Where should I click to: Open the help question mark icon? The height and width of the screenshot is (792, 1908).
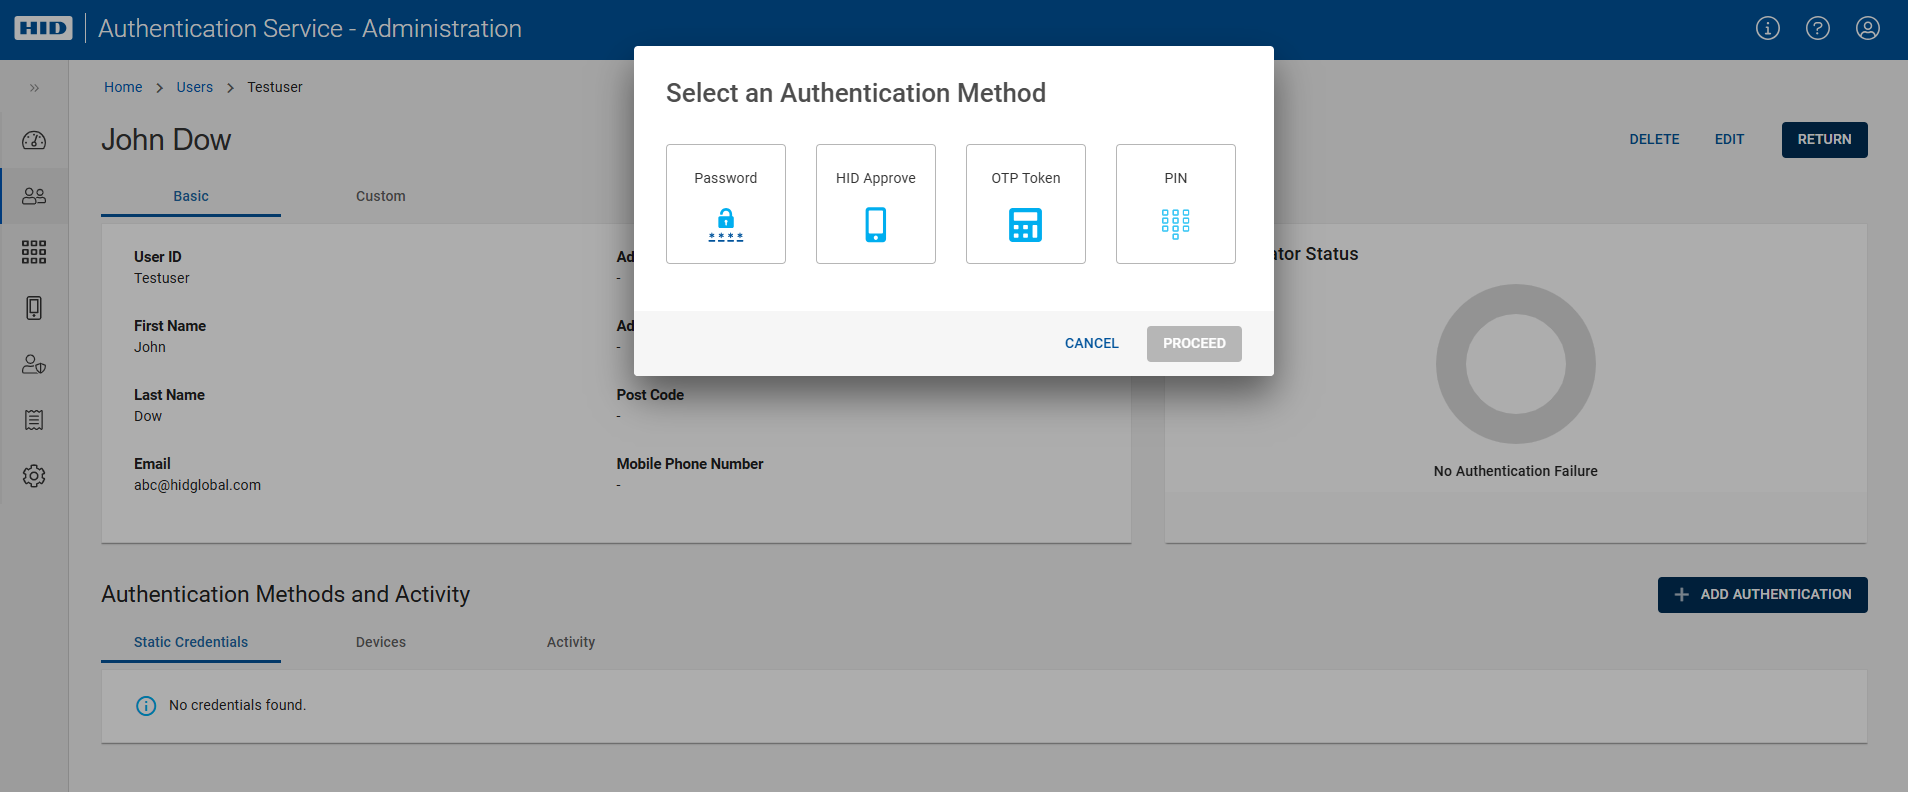(x=1817, y=28)
